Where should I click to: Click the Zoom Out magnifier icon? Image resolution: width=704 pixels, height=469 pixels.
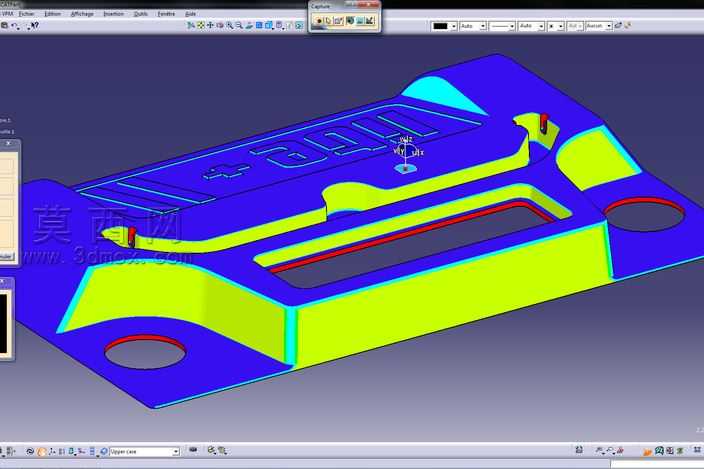click(239, 26)
